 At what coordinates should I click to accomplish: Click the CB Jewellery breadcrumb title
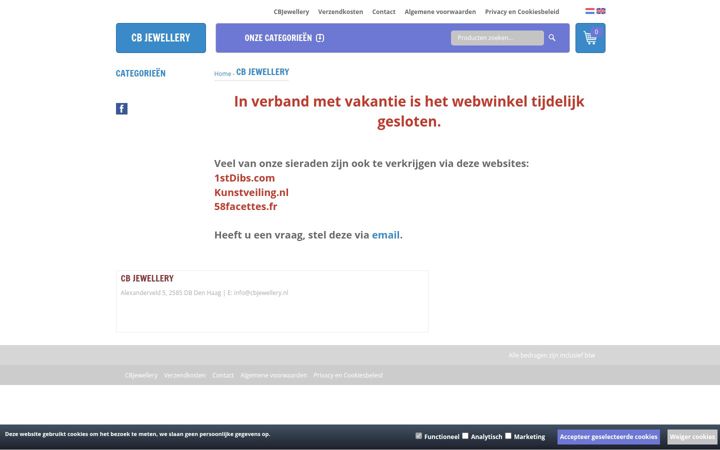tap(263, 72)
